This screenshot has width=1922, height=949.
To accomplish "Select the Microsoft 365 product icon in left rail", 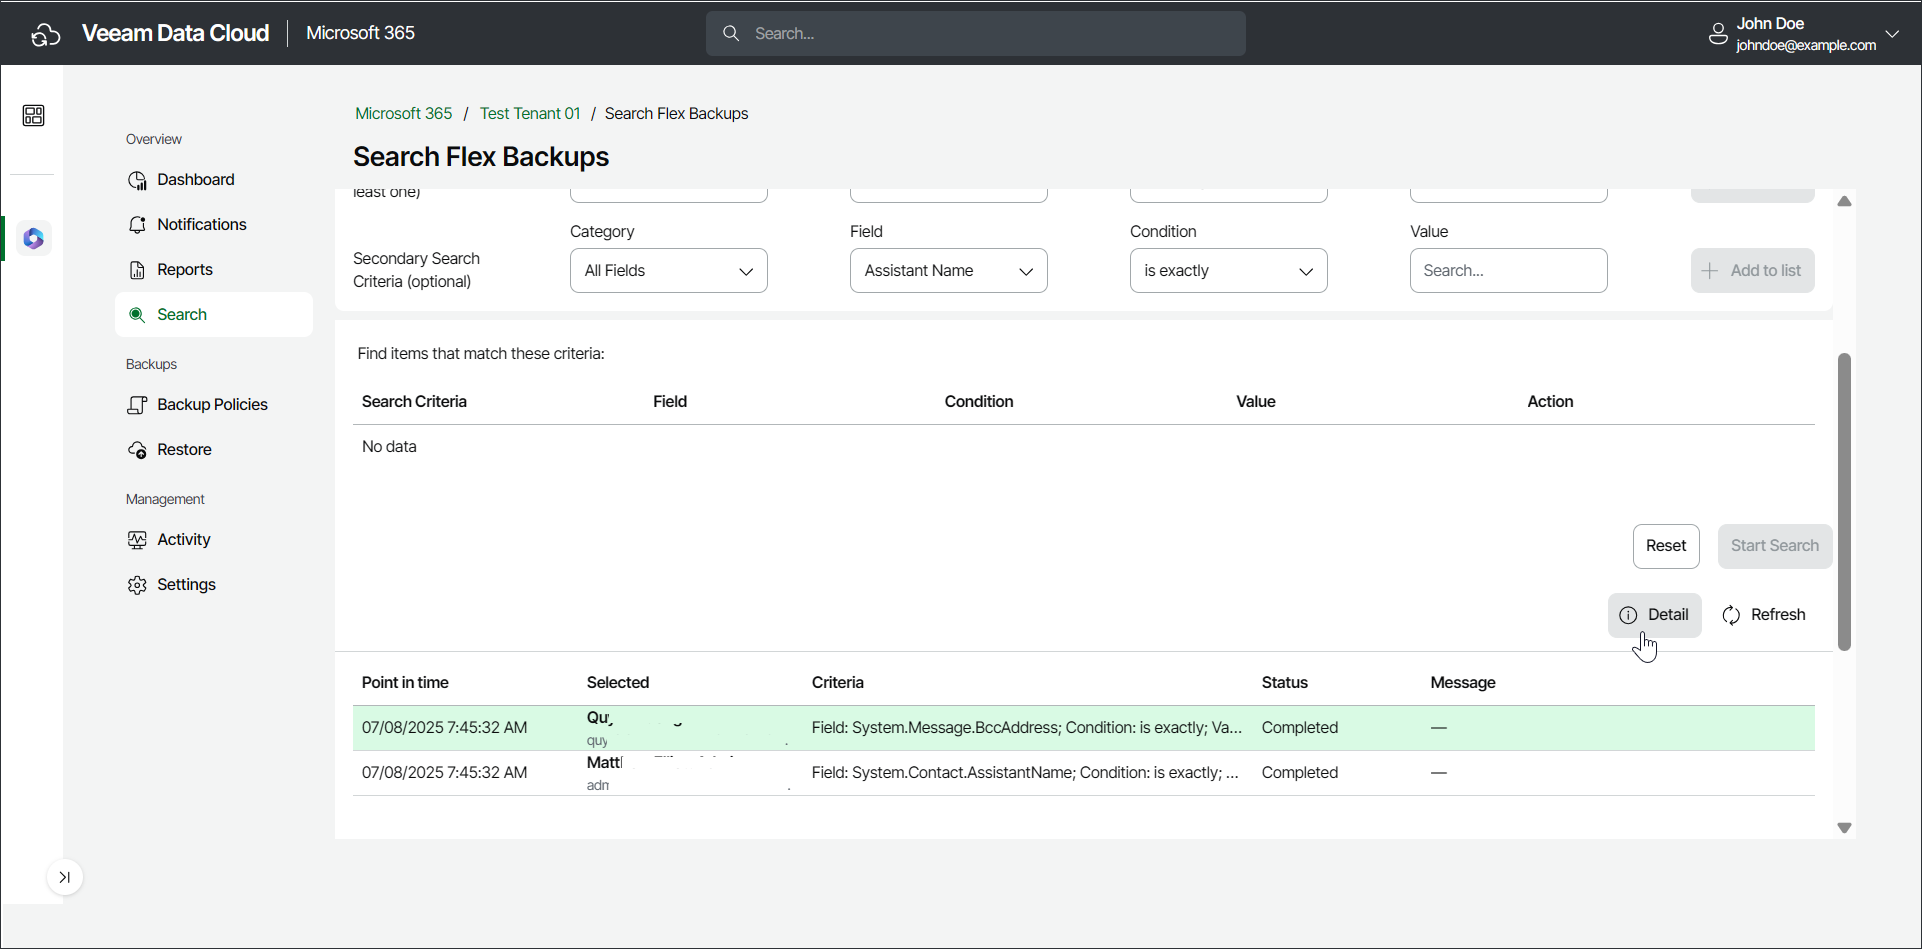I will (34, 238).
